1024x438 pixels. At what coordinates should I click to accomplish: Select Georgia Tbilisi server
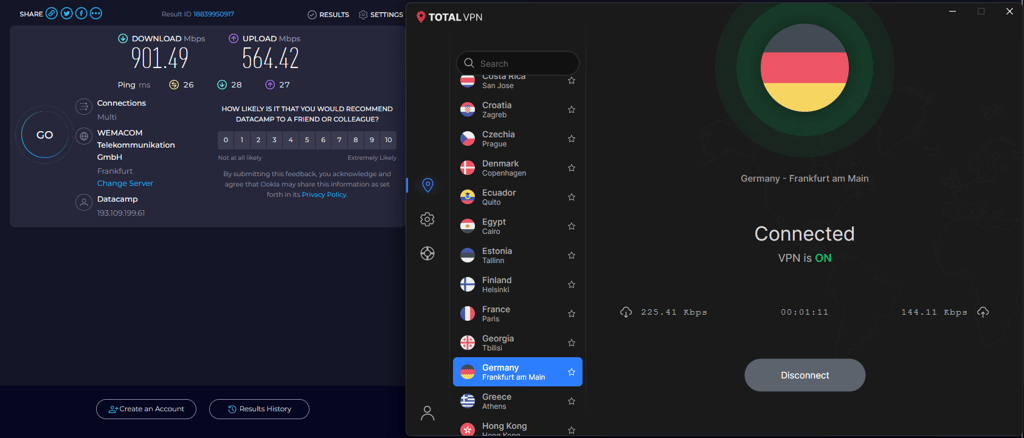pyautogui.click(x=518, y=343)
